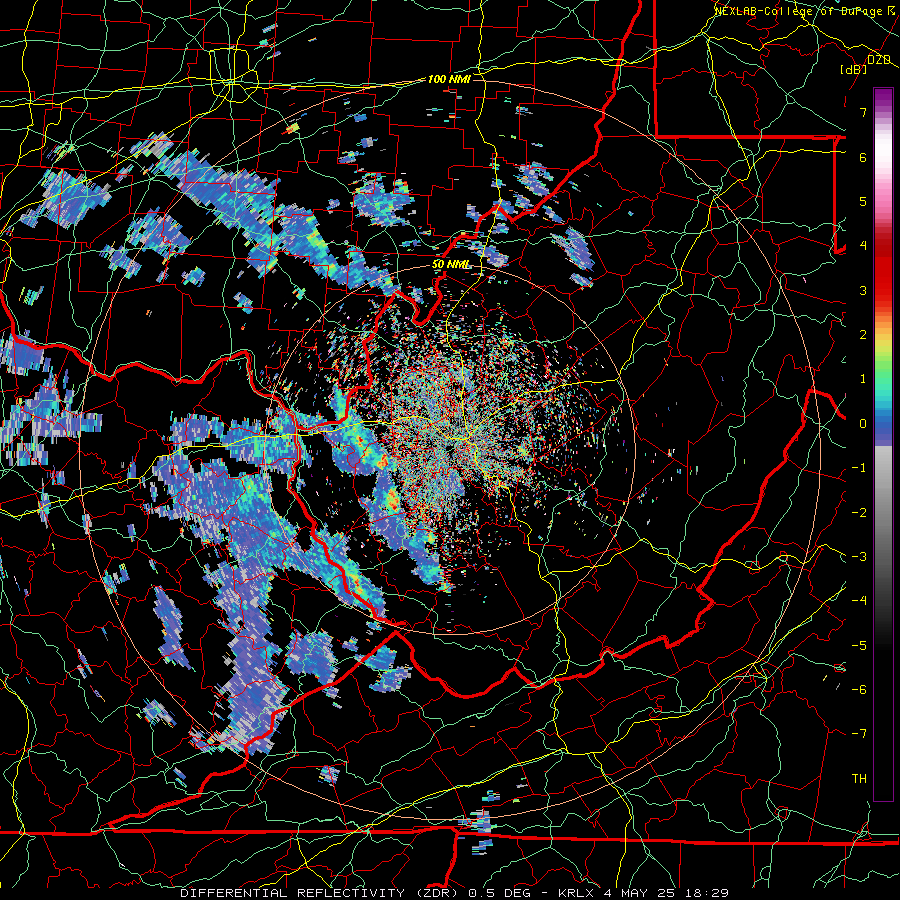Click the -5 value on the ZDR scale
900x900 pixels.
pyautogui.click(x=859, y=645)
